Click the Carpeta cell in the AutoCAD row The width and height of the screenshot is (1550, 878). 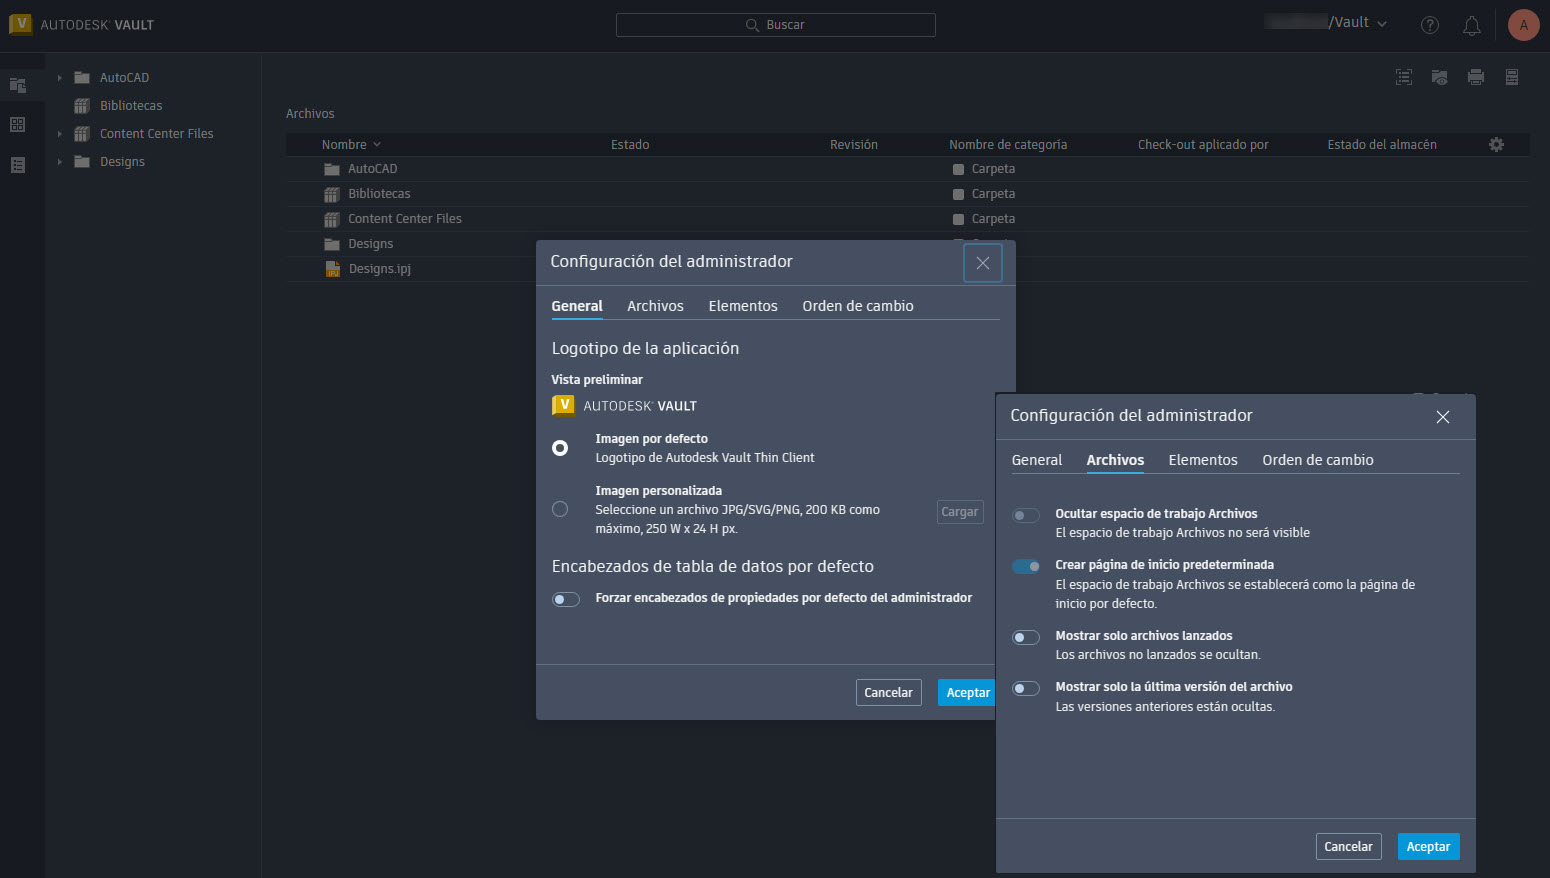tap(993, 169)
